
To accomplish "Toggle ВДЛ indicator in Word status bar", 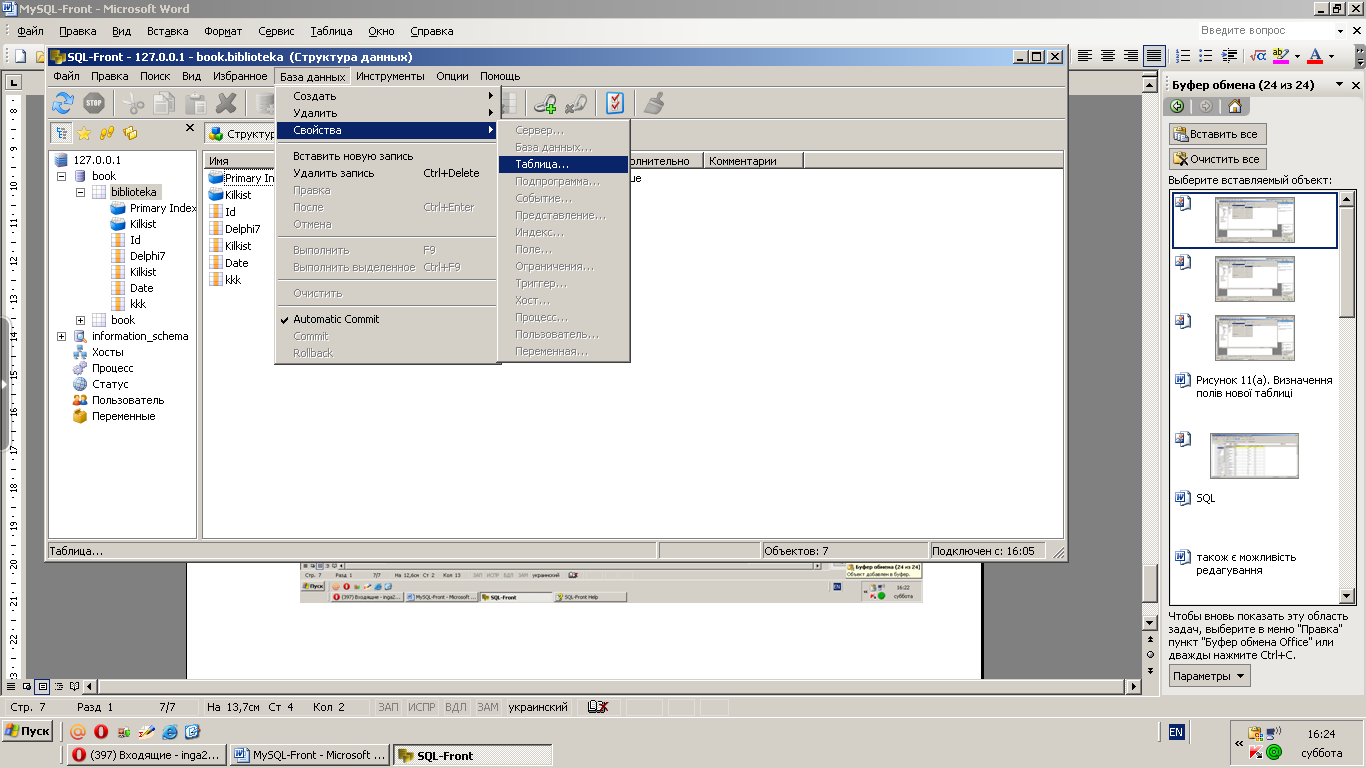I will (455, 707).
